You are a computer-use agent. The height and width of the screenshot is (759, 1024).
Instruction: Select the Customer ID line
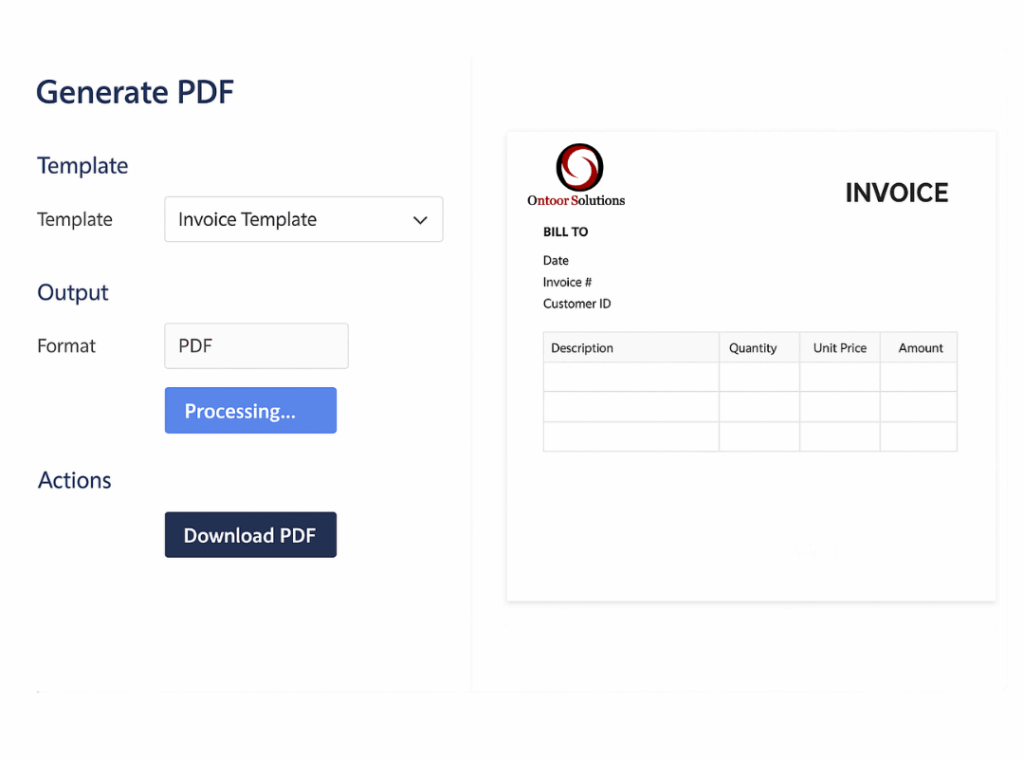(x=577, y=304)
